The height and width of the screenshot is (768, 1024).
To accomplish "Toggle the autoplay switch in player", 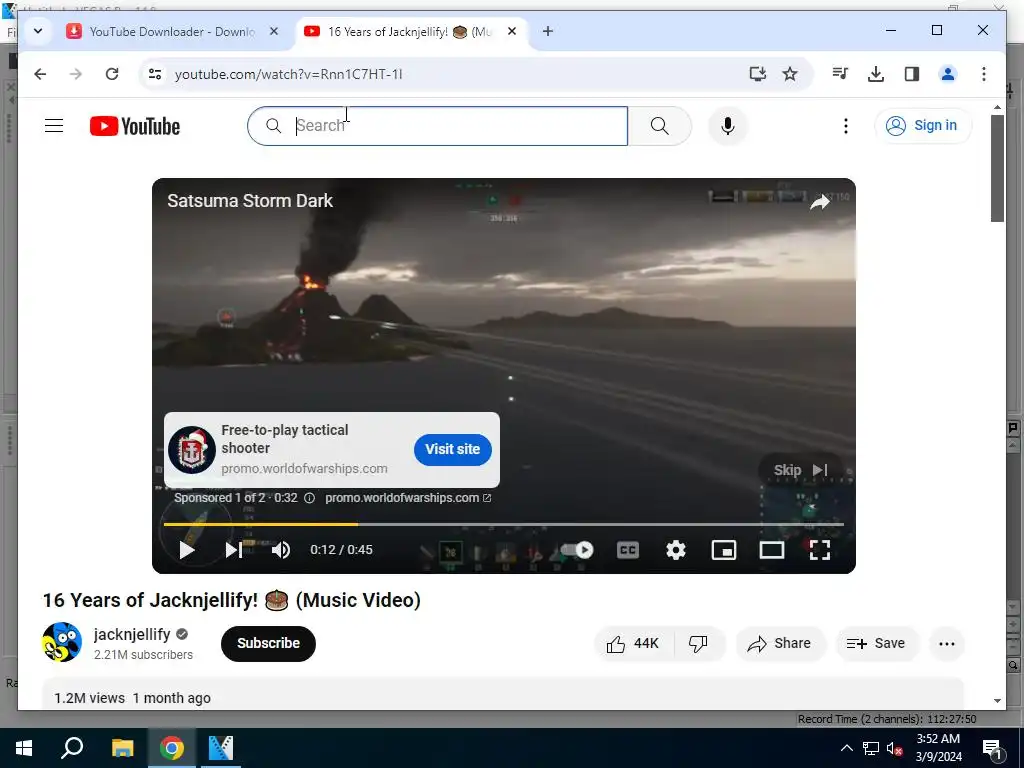I will click(577, 550).
